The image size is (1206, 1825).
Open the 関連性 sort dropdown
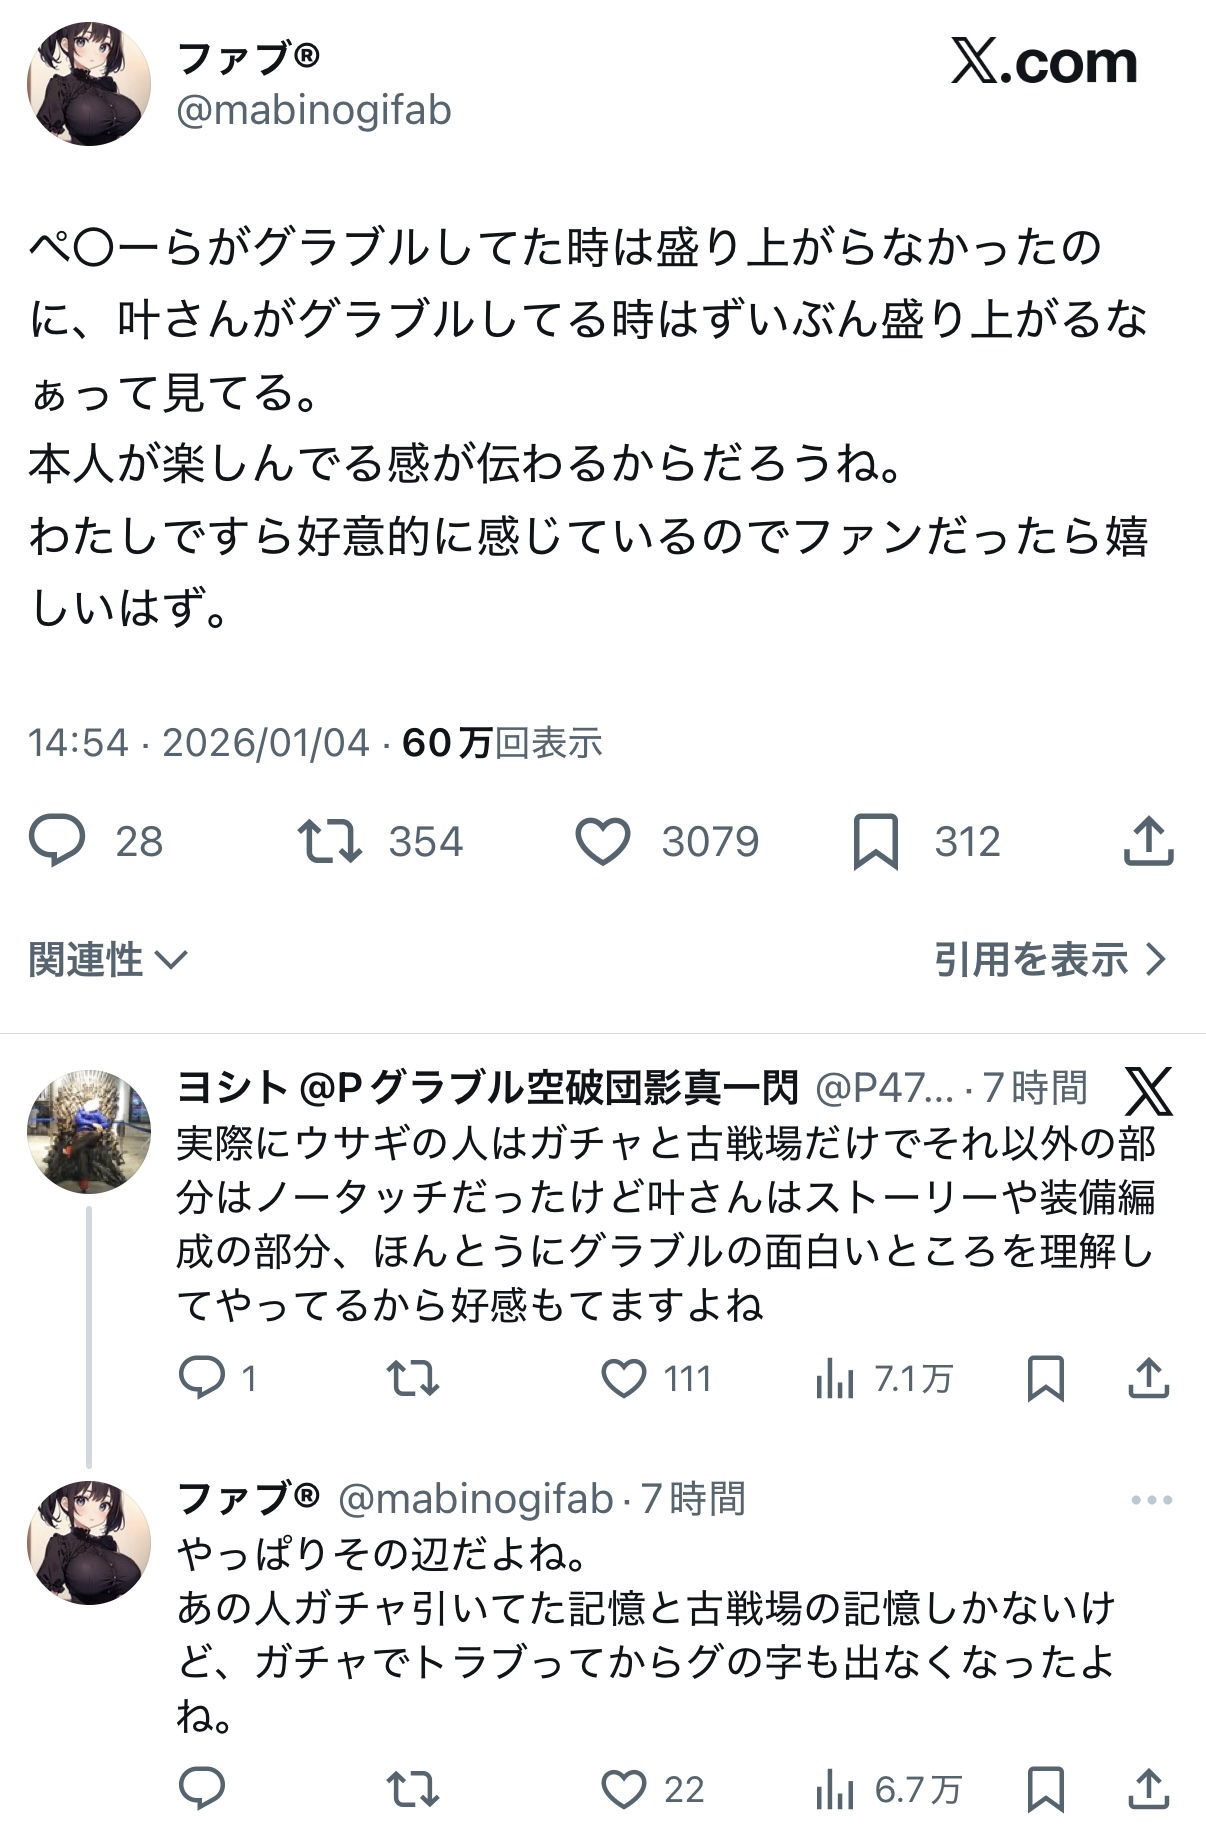[108, 960]
